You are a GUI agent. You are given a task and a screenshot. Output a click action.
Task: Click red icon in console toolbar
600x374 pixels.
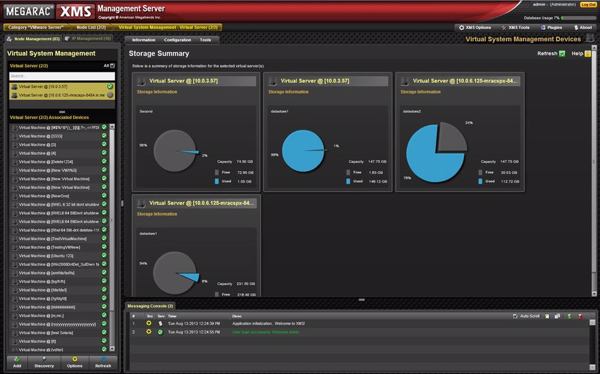(x=580, y=316)
